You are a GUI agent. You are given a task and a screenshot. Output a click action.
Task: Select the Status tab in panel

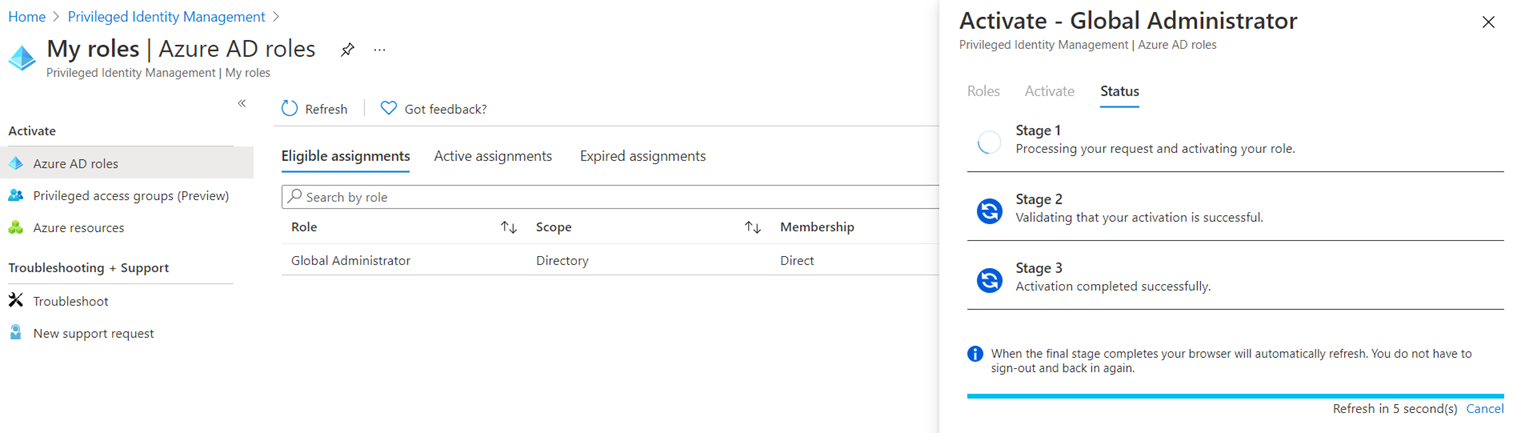pos(1119,91)
